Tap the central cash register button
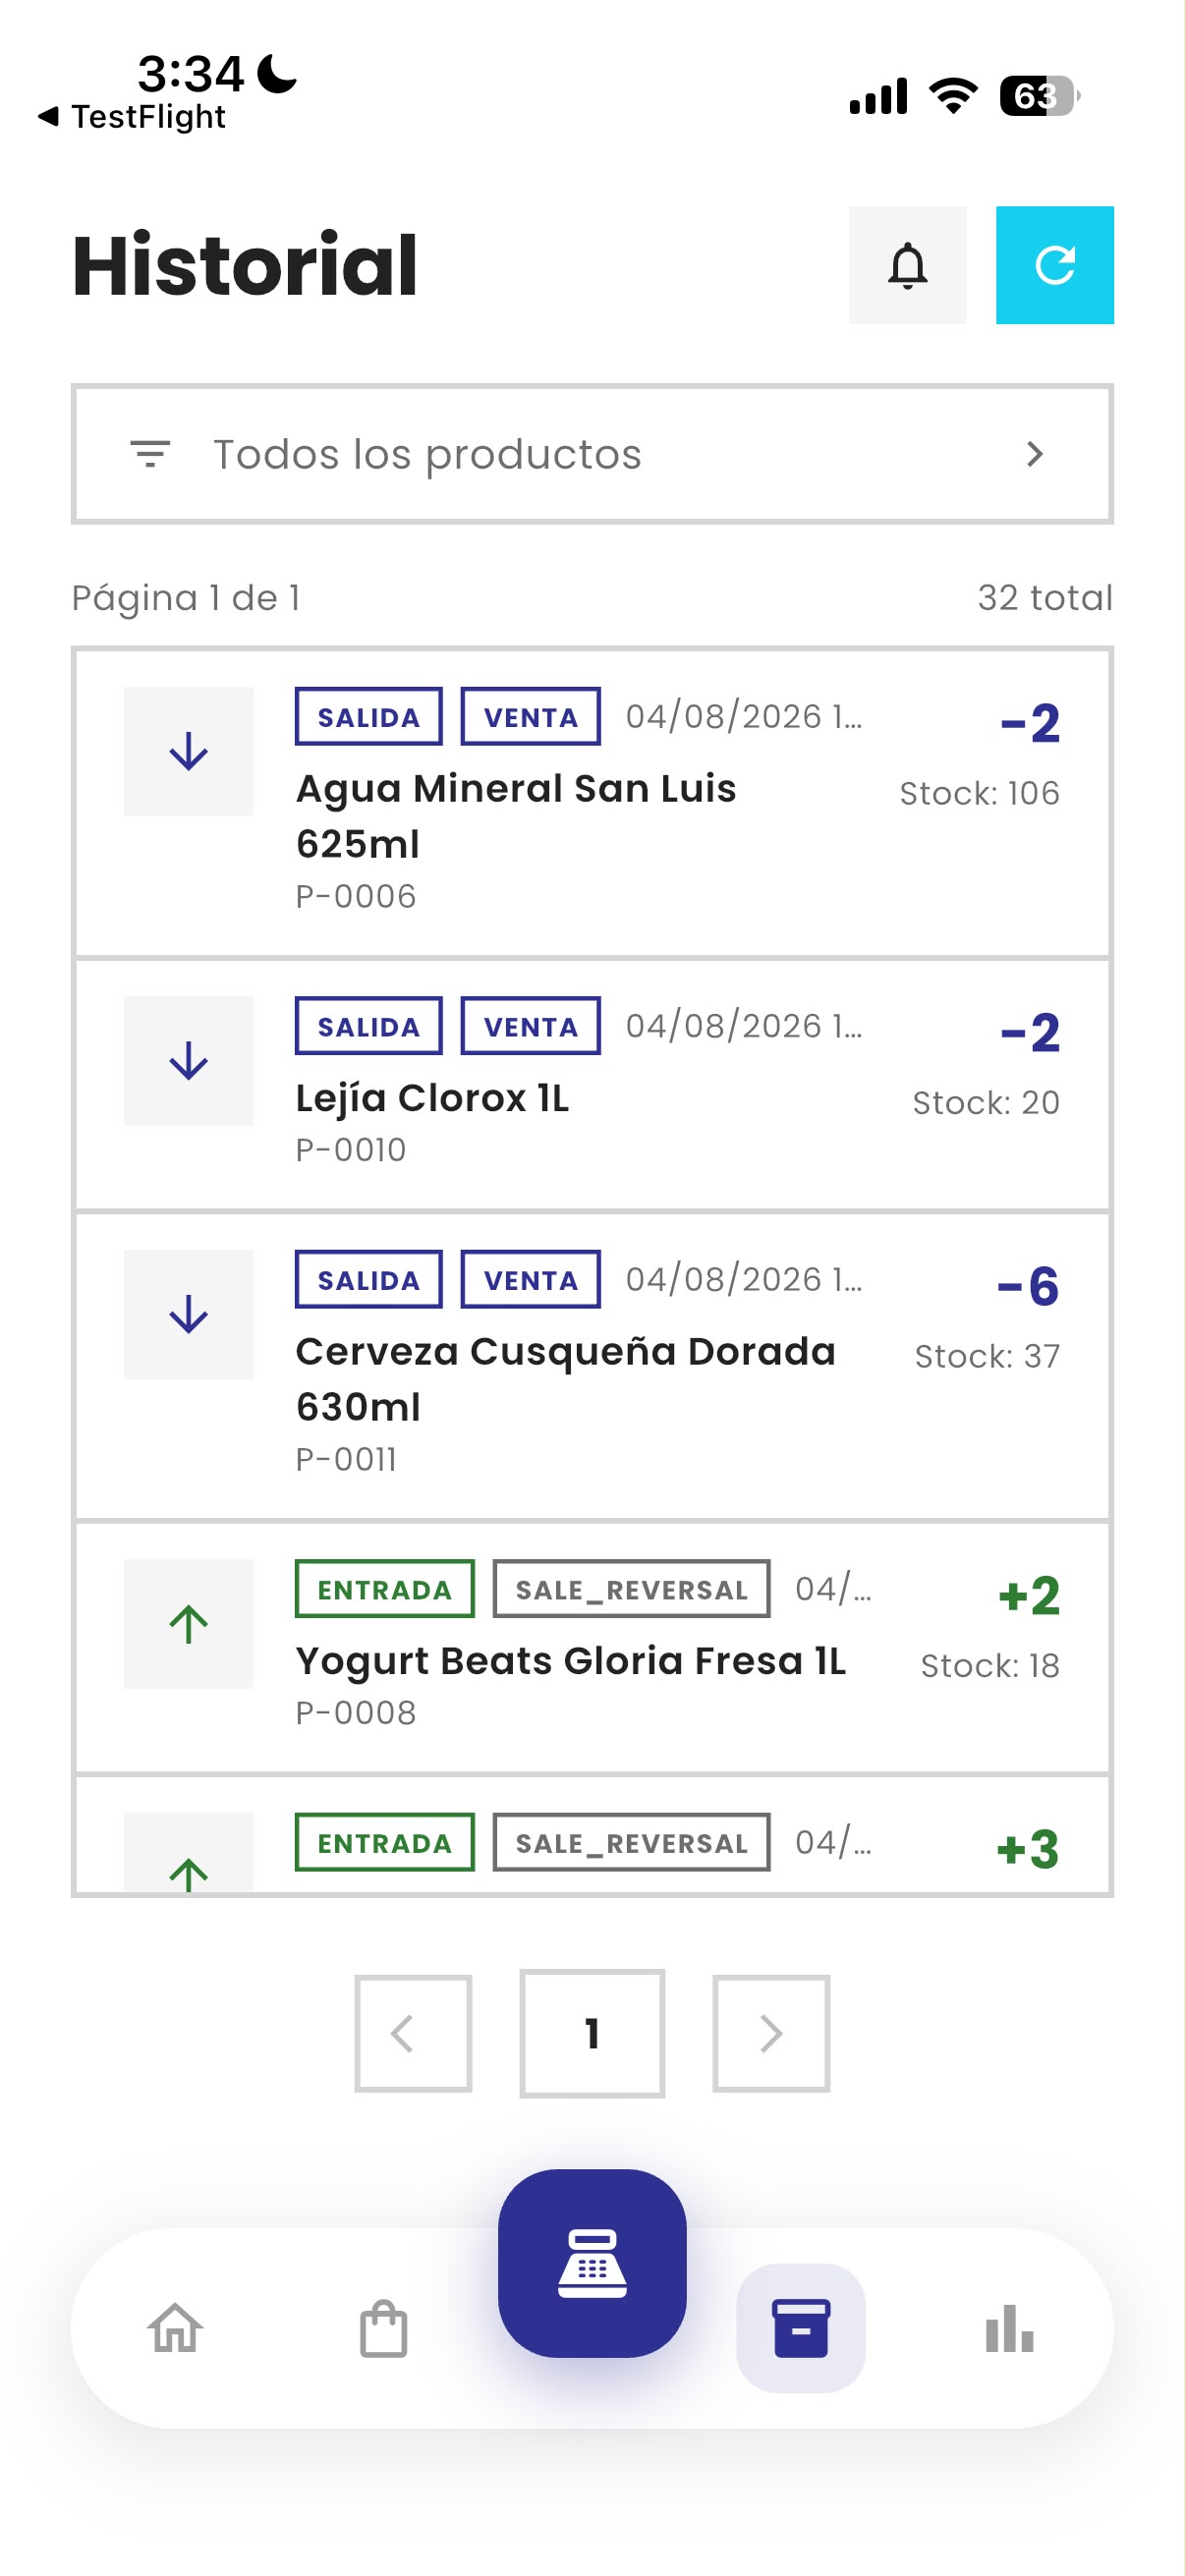 point(592,2263)
